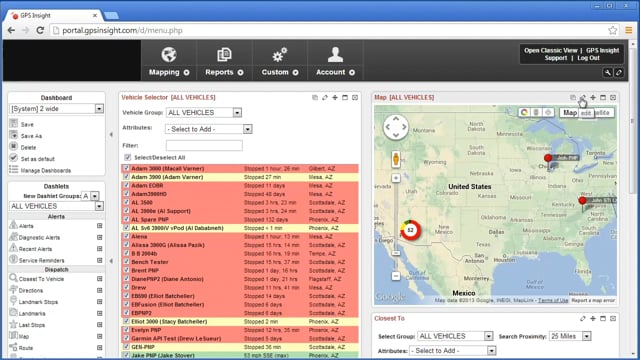Screen dimensions: 640x360
Task: Click the map zoom slider handle
Action: tap(396, 253)
